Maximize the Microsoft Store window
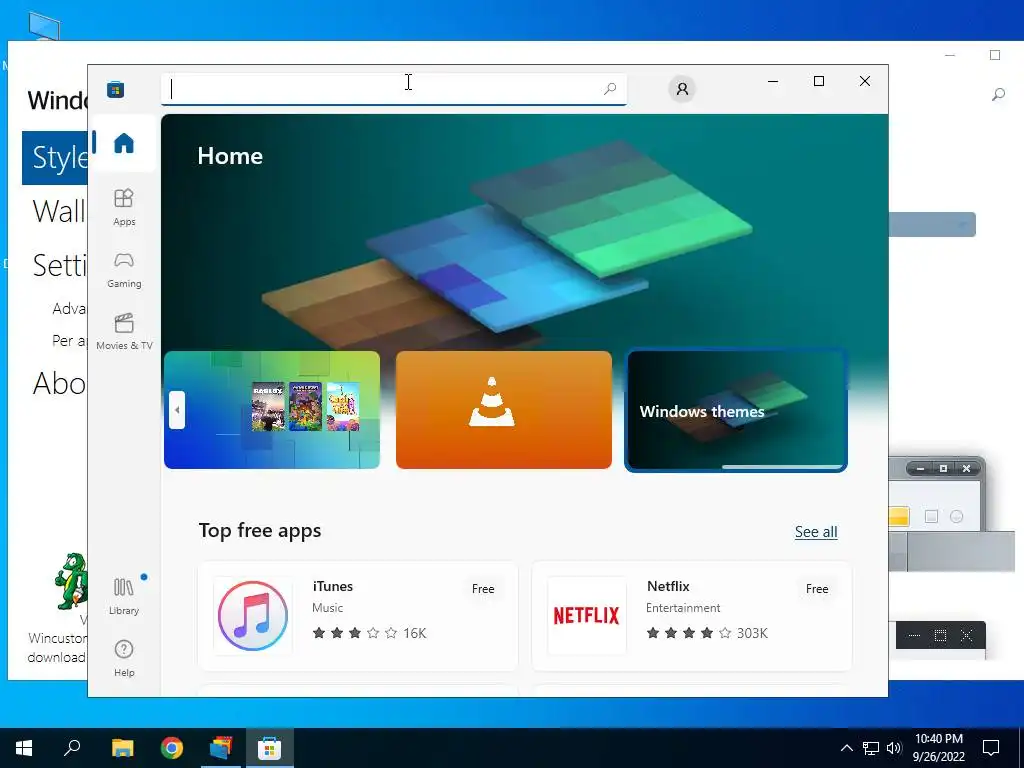The height and width of the screenshot is (768, 1024). coord(819,81)
